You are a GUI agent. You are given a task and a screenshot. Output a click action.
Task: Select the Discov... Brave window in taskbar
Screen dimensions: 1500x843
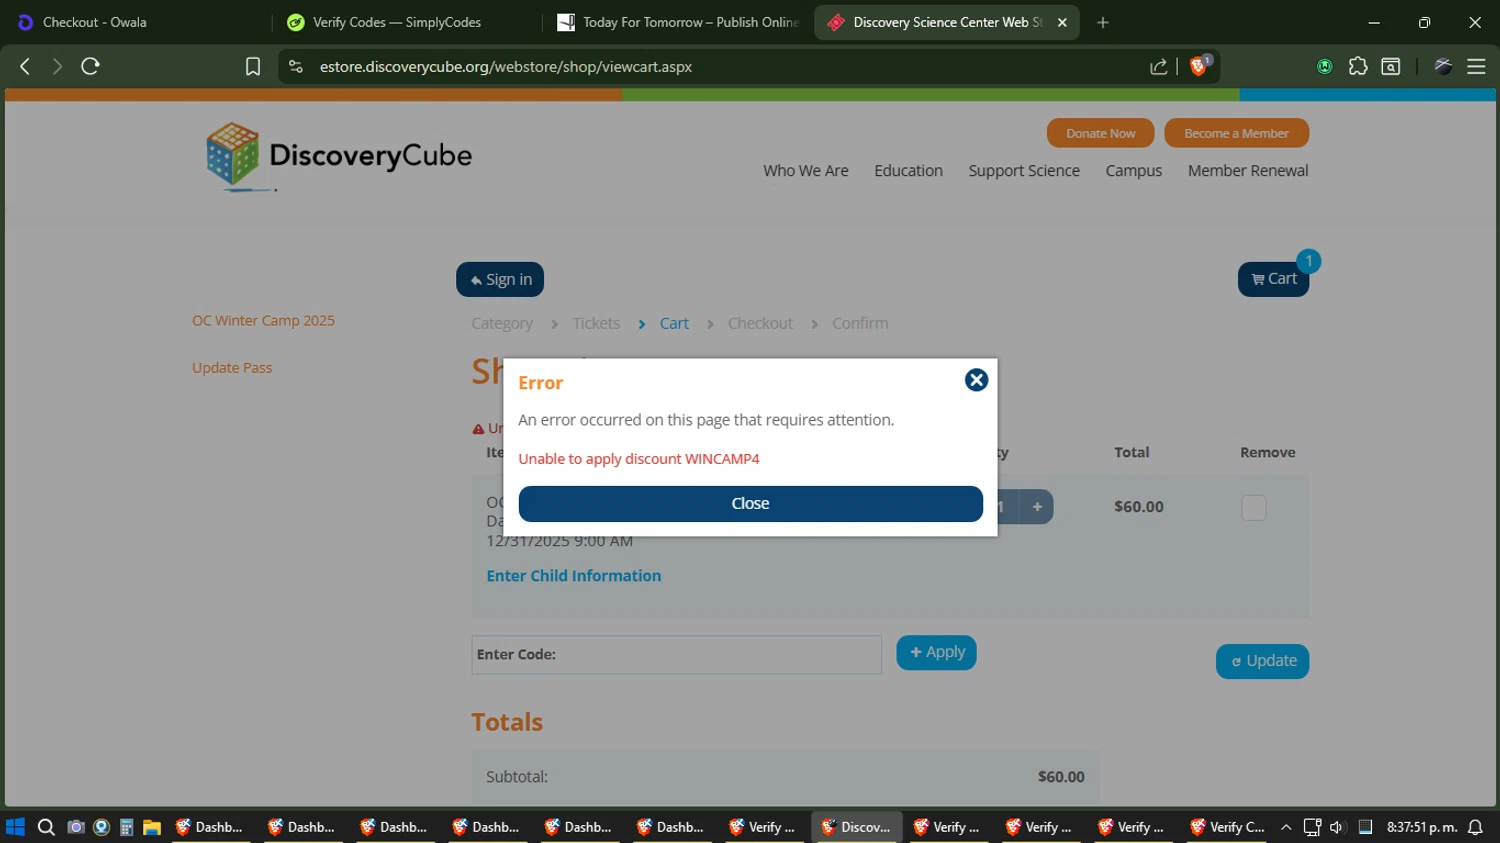[856, 827]
